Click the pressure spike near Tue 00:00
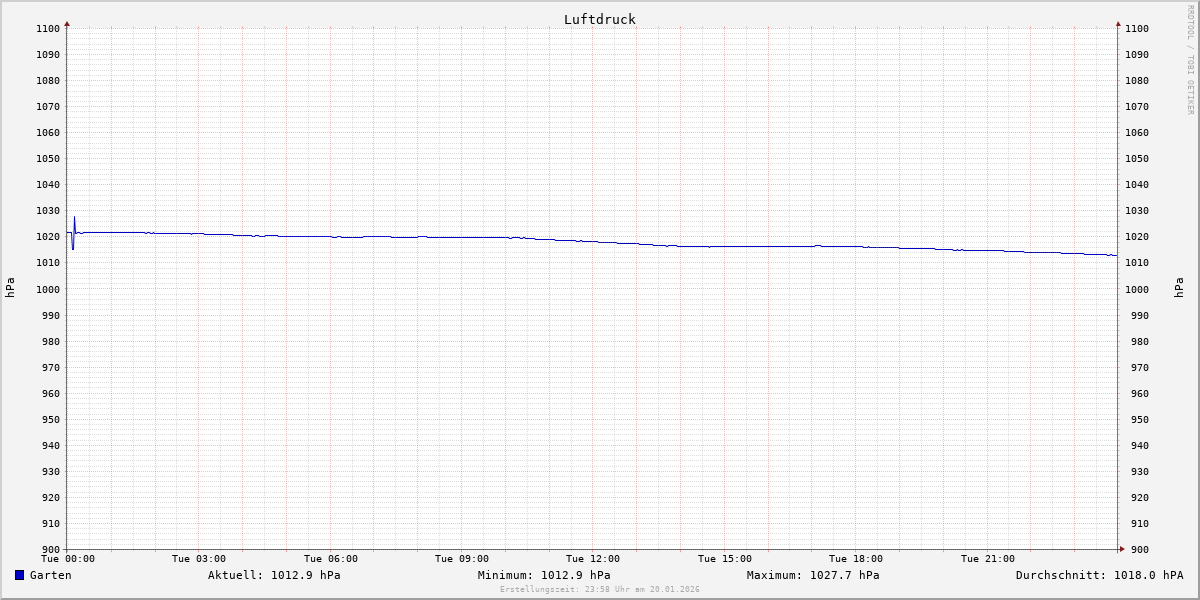1200x600 pixels. [x=74, y=219]
